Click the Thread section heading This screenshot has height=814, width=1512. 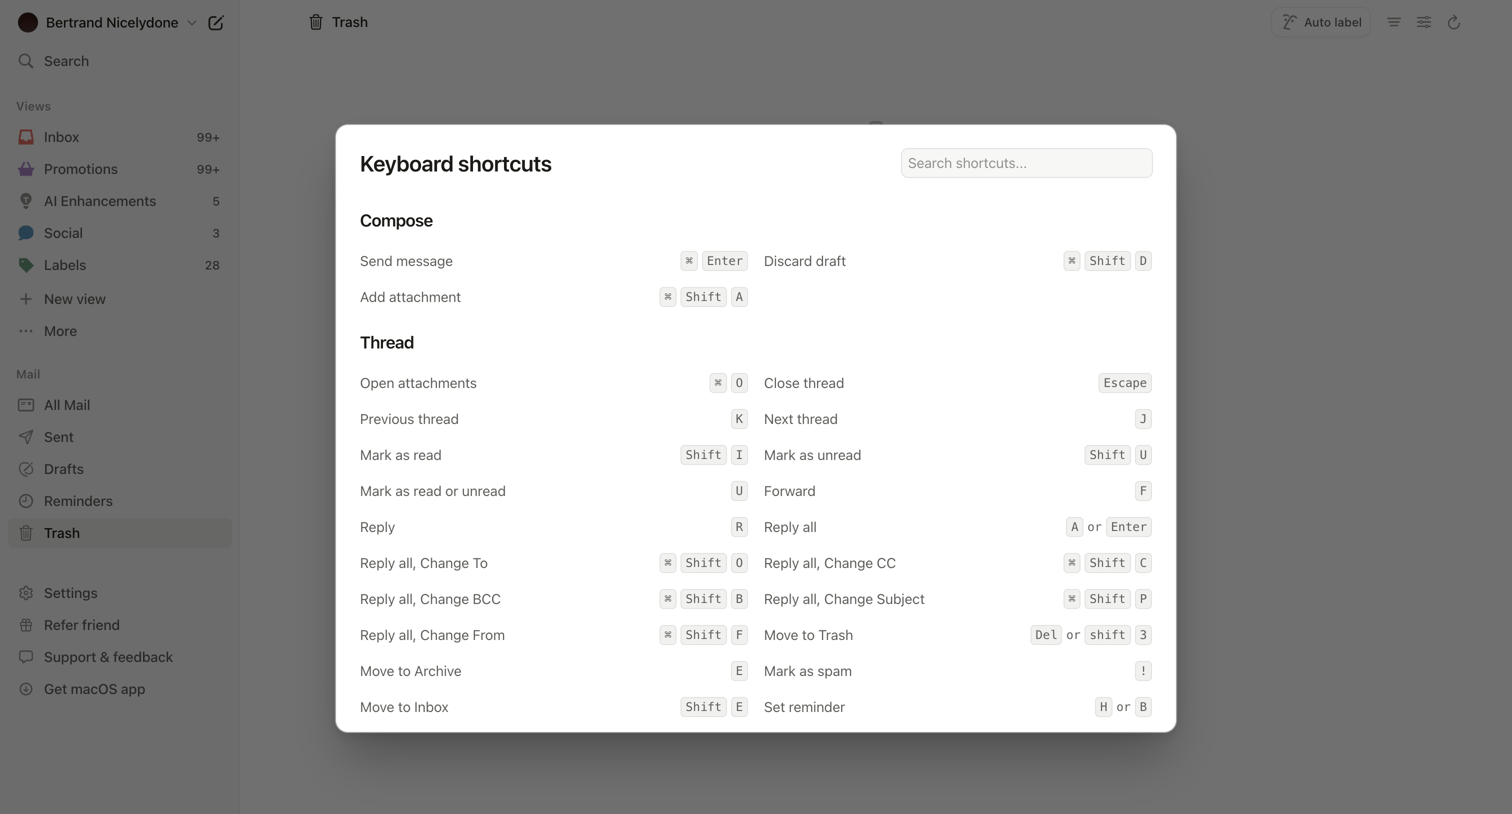[387, 343]
